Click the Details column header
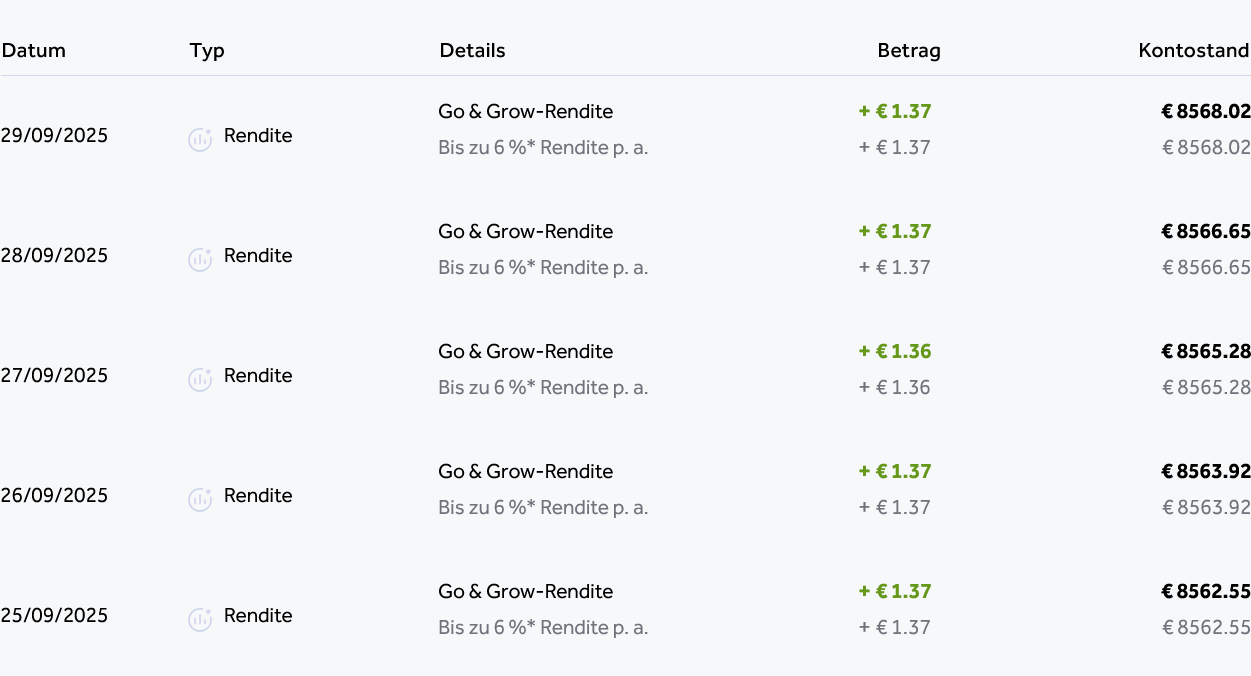Image resolution: width=1251 pixels, height=676 pixels. click(472, 51)
